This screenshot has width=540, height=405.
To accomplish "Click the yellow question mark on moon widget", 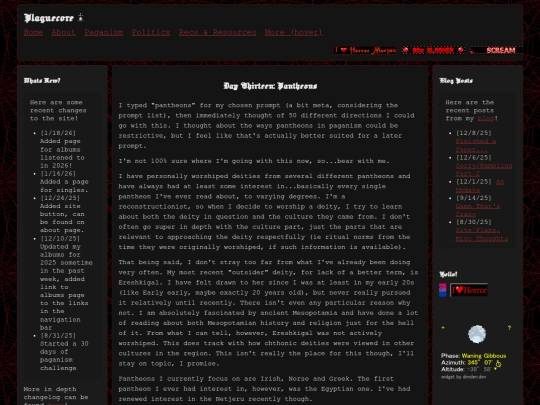I will (x=509, y=328).
